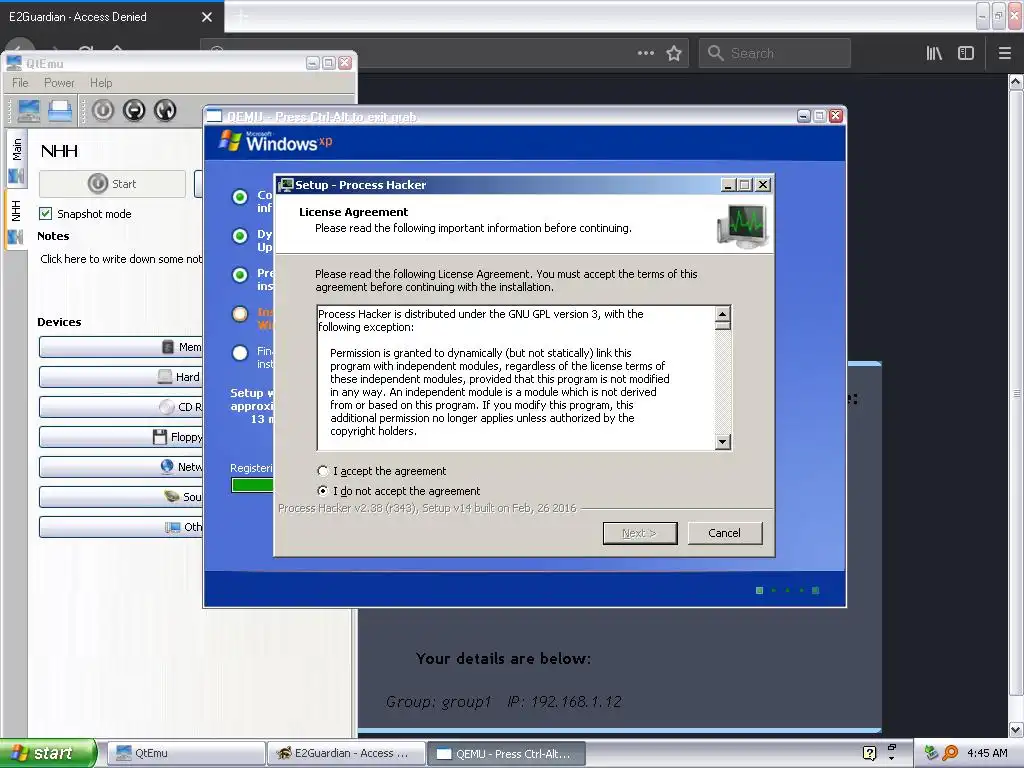Click the QEMU window title bar icon
This screenshot has width=1024, height=768.
click(214, 116)
